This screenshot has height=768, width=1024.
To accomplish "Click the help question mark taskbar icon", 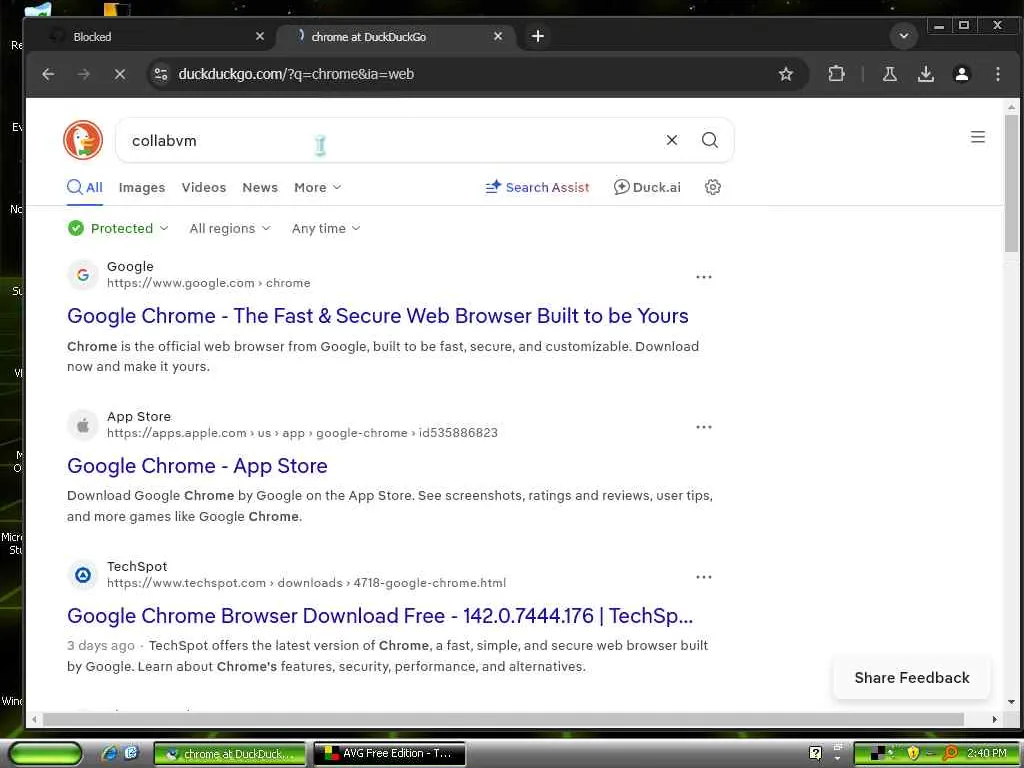I will click(x=816, y=753).
